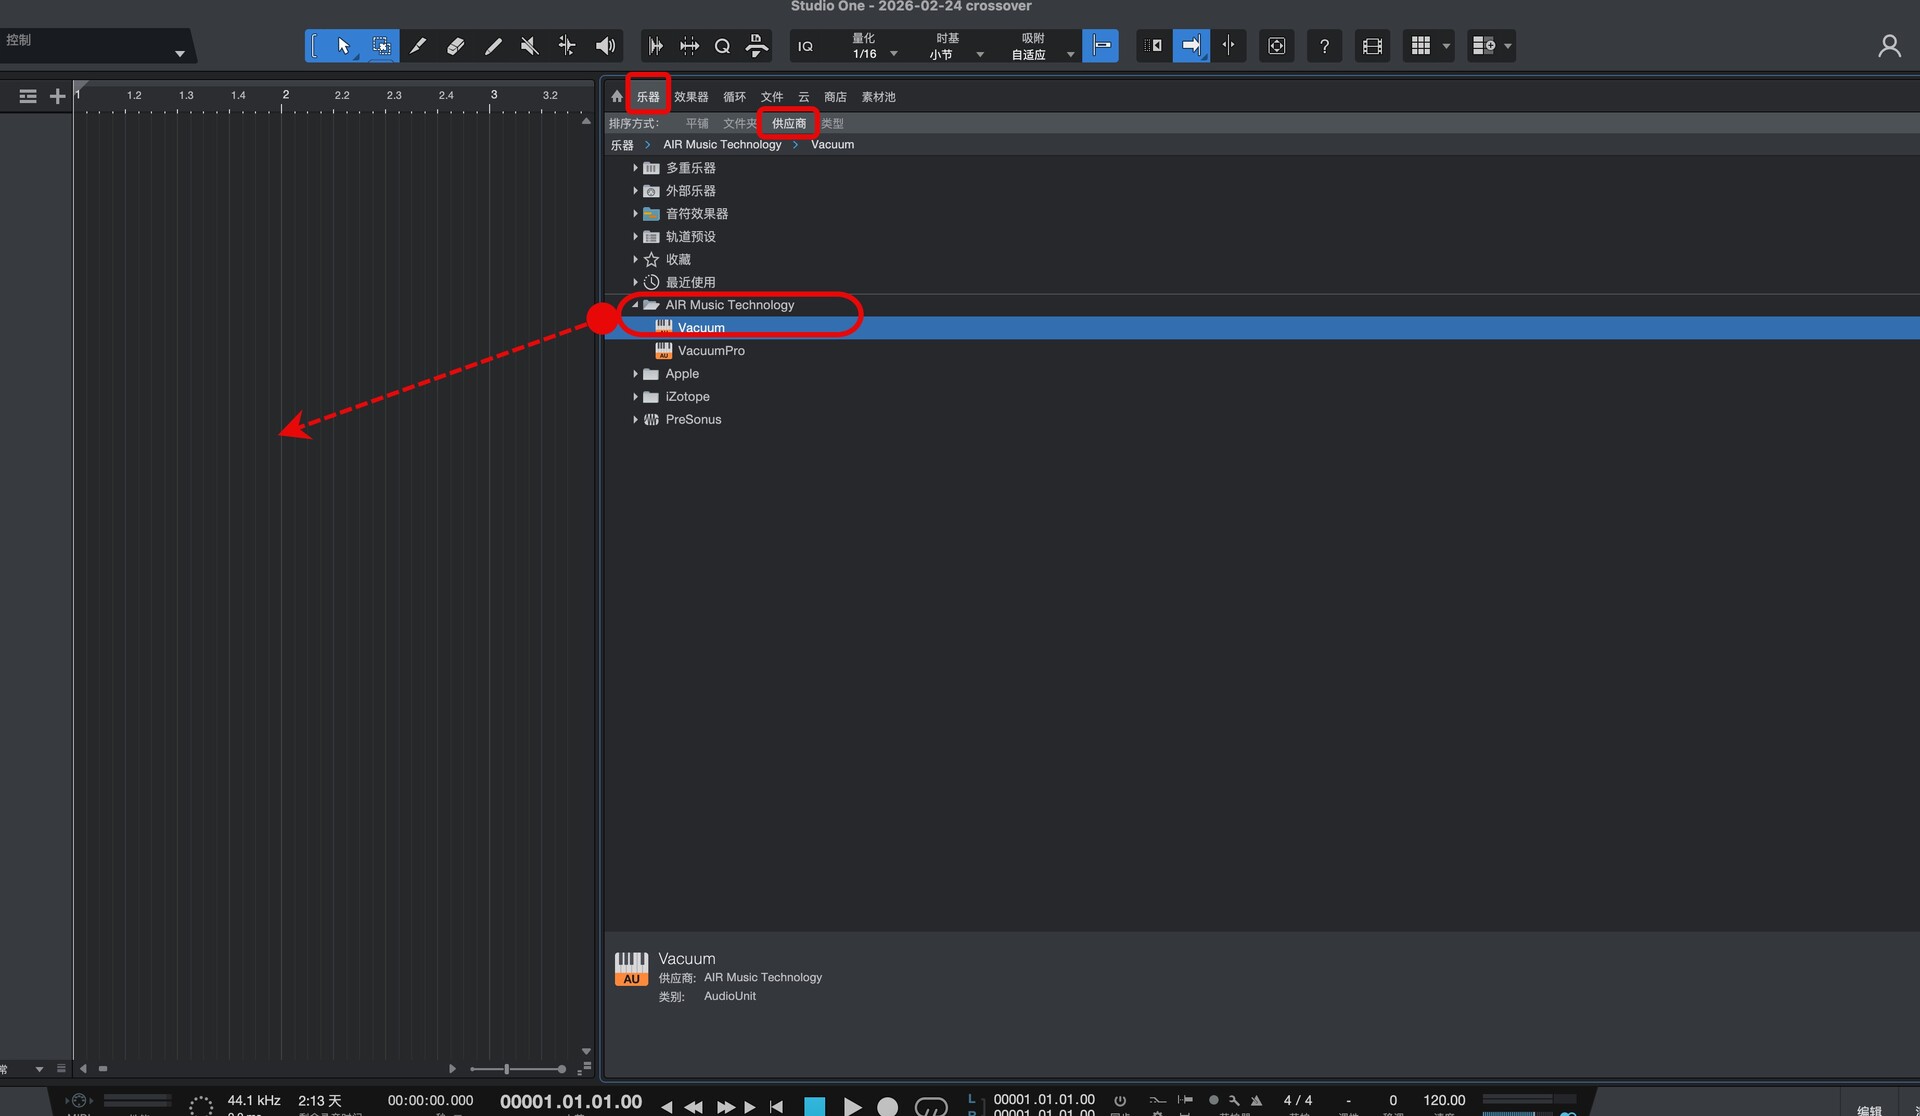Select the Mute tool

tap(530, 46)
